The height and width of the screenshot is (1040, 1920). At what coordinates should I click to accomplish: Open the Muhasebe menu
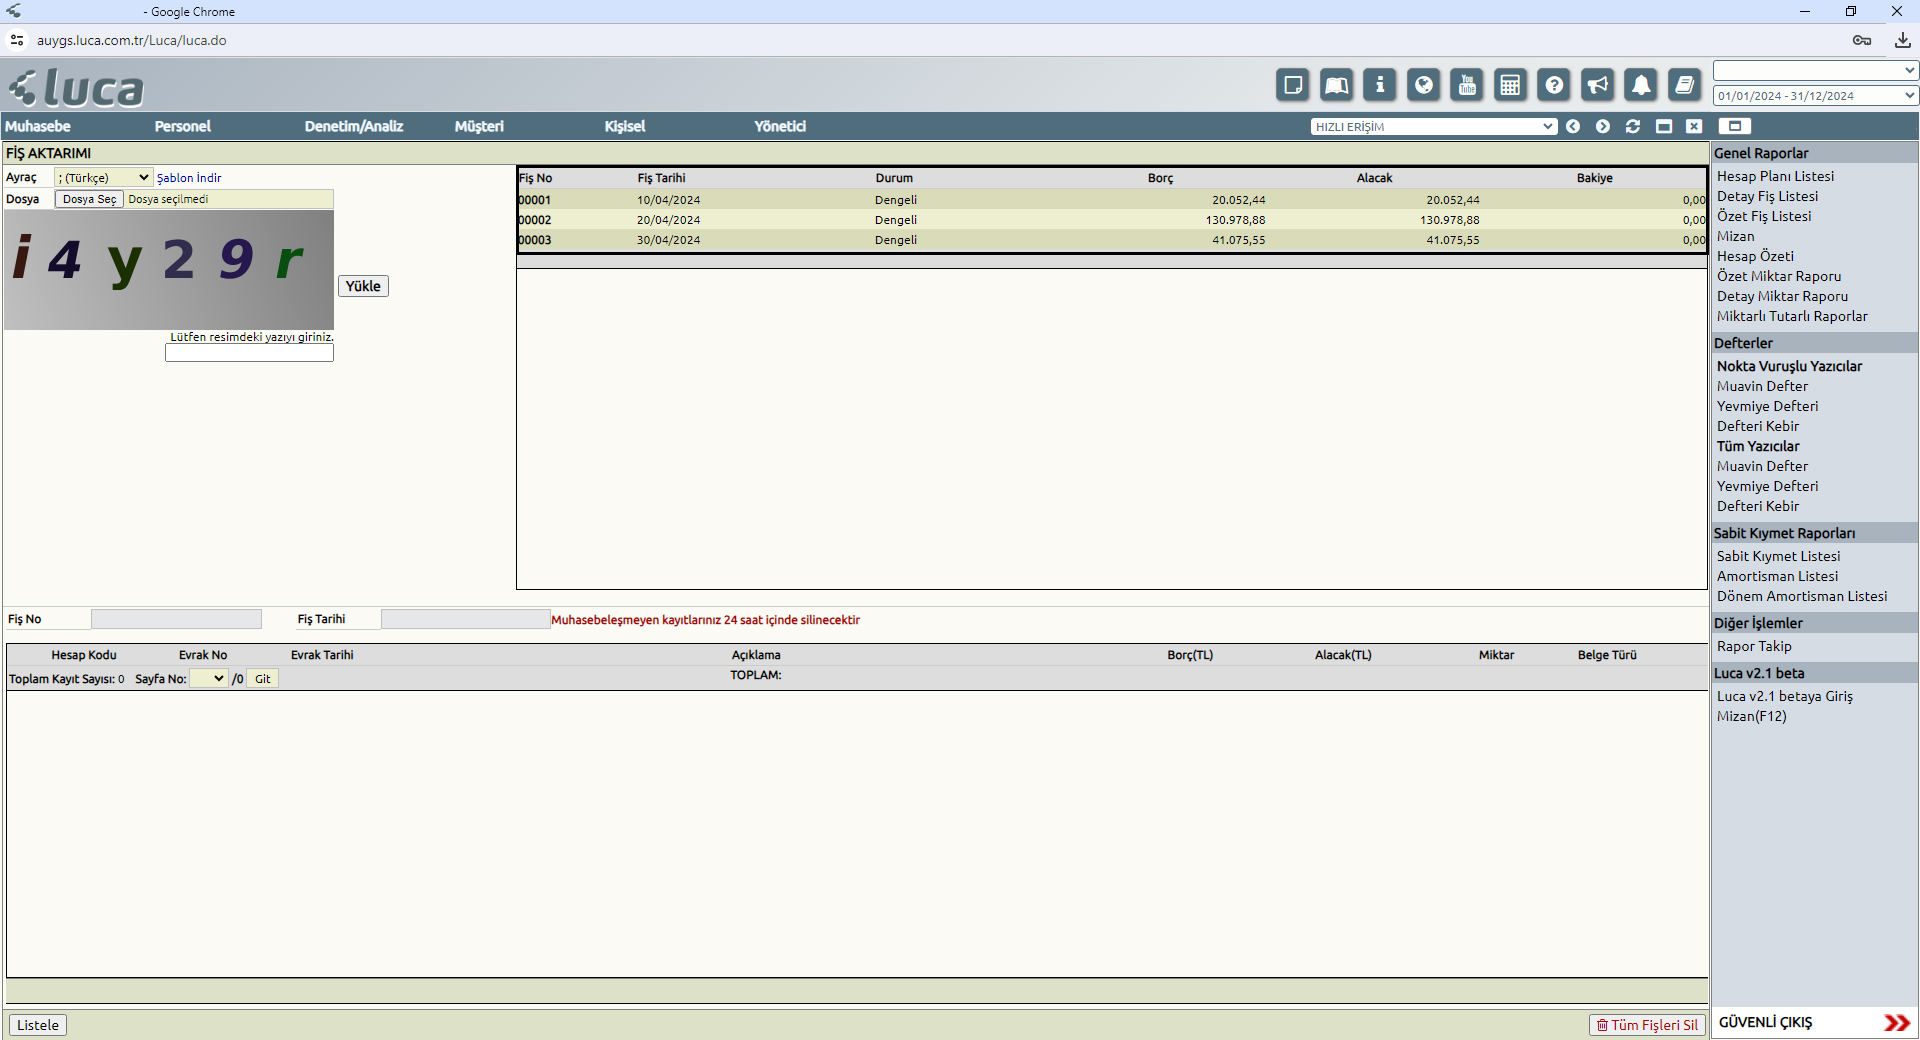[x=38, y=126]
